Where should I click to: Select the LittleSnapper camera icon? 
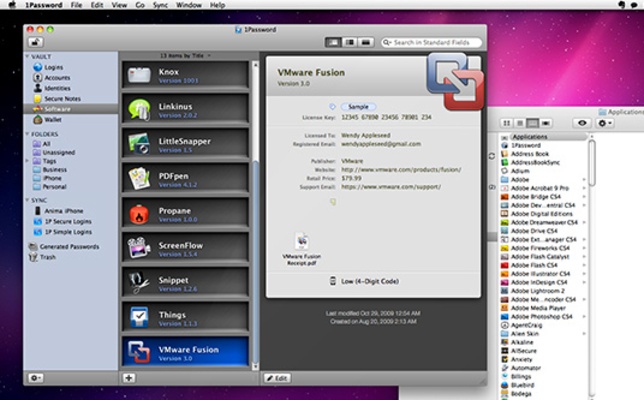pyautogui.click(x=139, y=144)
